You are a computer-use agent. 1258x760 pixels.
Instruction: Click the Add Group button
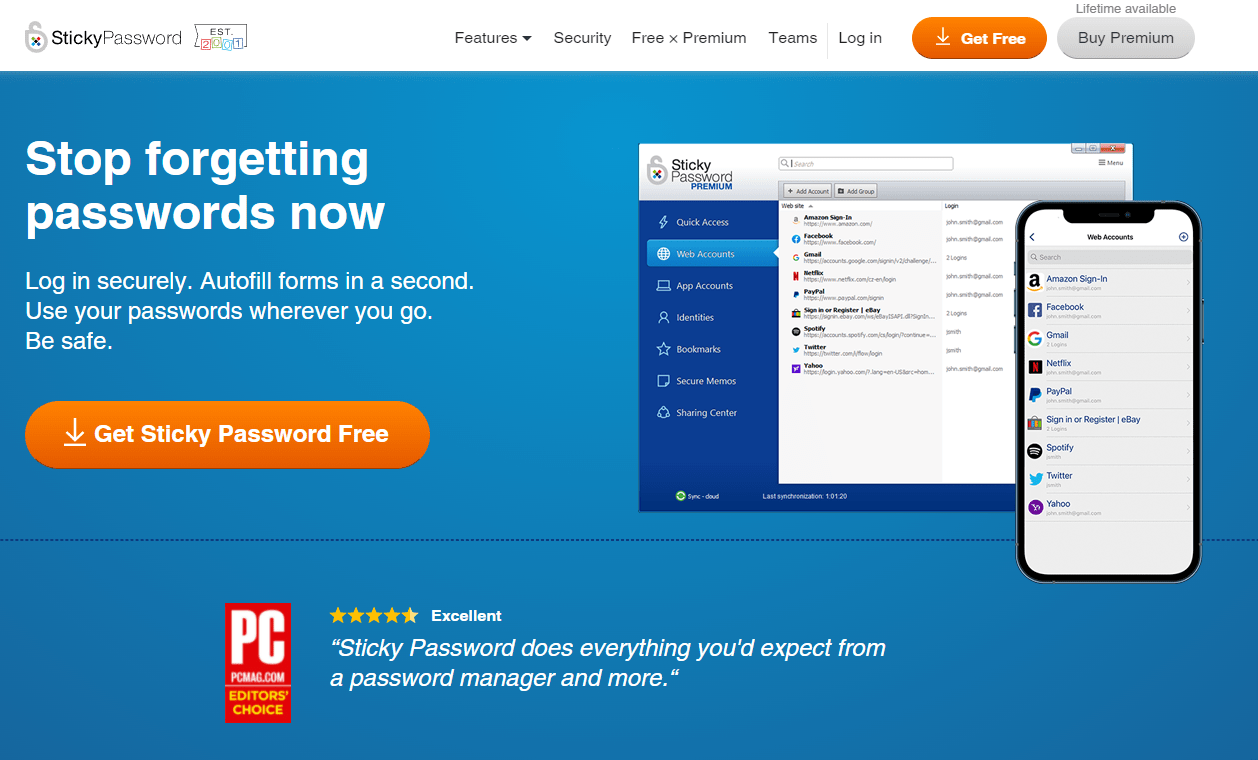pos(856,191)
